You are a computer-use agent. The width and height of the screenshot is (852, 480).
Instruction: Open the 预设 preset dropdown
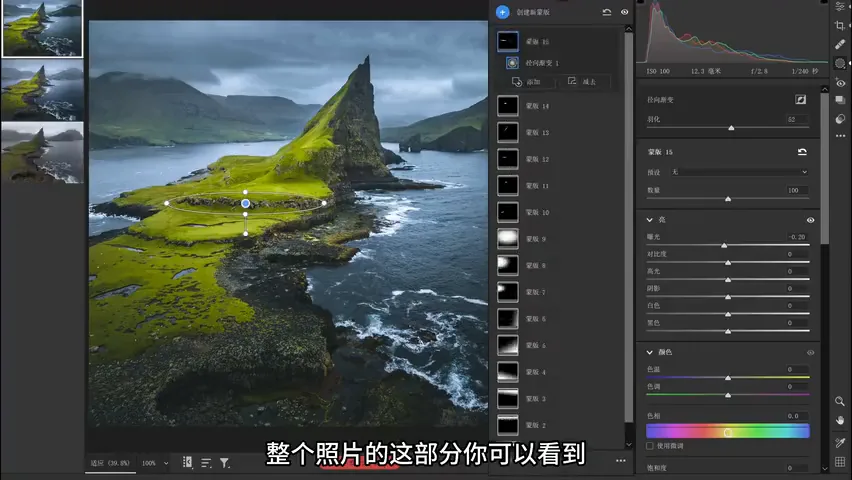click(739, 172)
